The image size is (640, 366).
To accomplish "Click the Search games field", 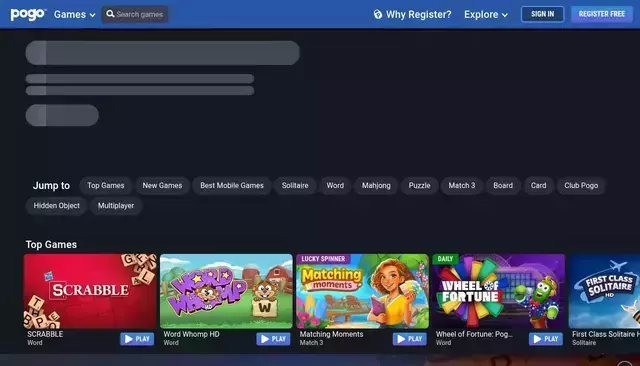I will pyautogui.click(x=135, y=14).
